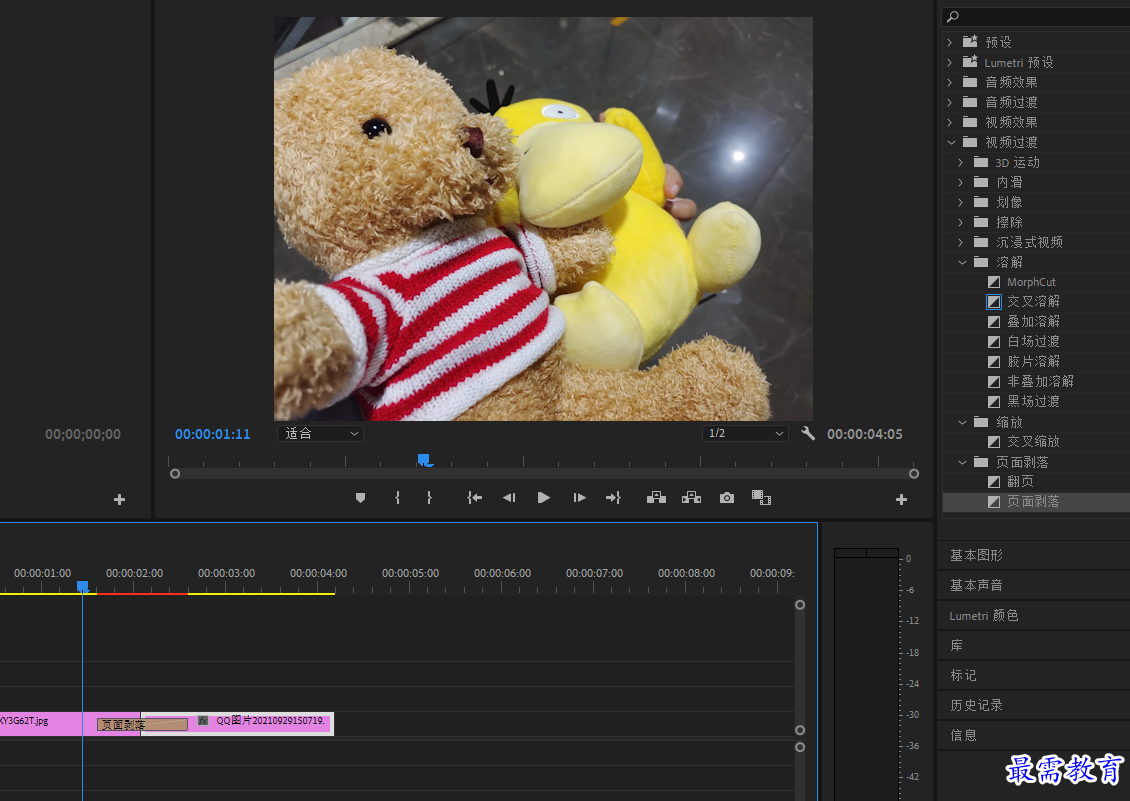Click the effects search magnifier icon

coord(953,16)
